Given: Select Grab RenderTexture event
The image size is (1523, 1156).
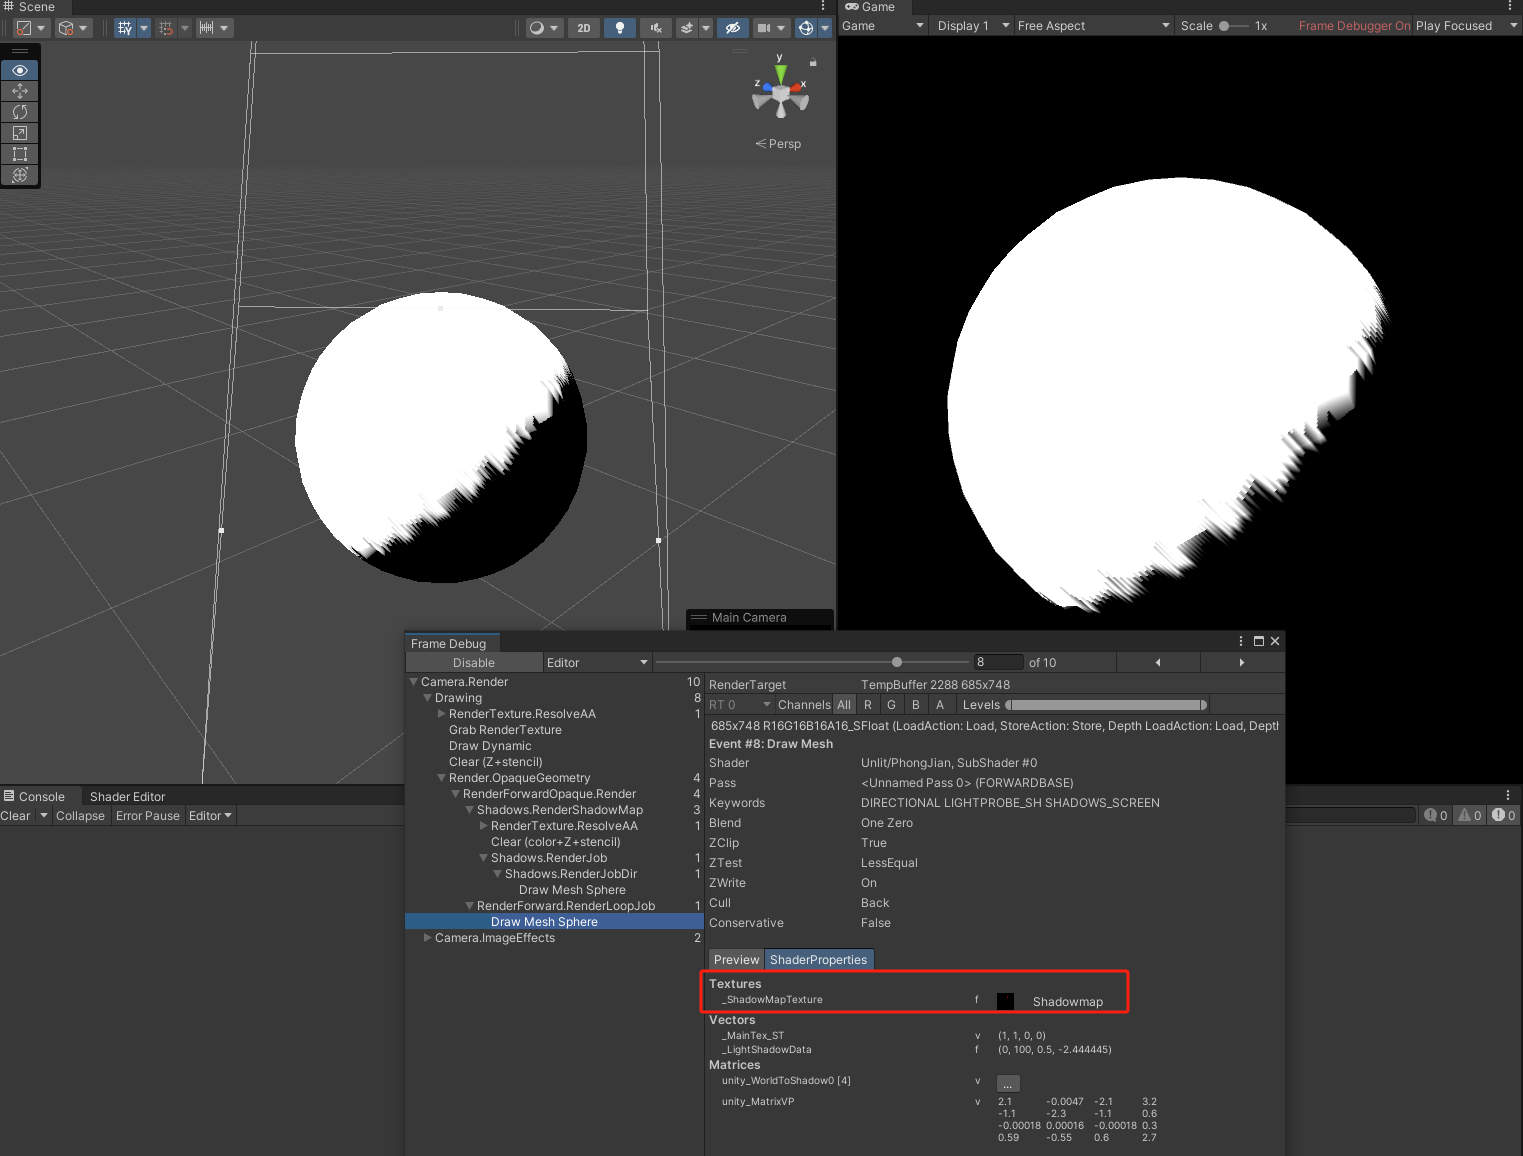Looking at the screenshot, I should [x=505, y=730].
